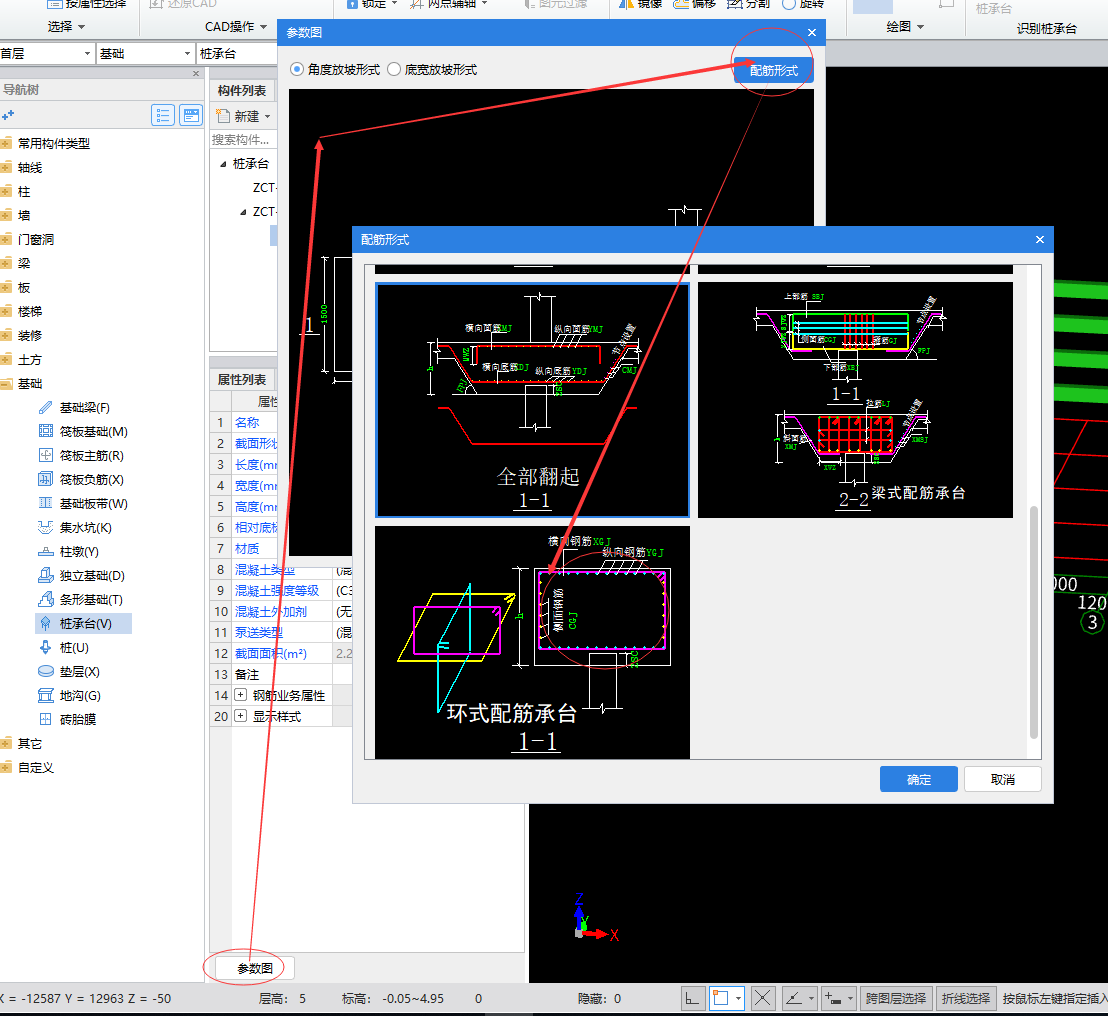Open the 新建 dropdown arrow
This screenshot has height=1016, width=1108.
[x=268, y=117]
